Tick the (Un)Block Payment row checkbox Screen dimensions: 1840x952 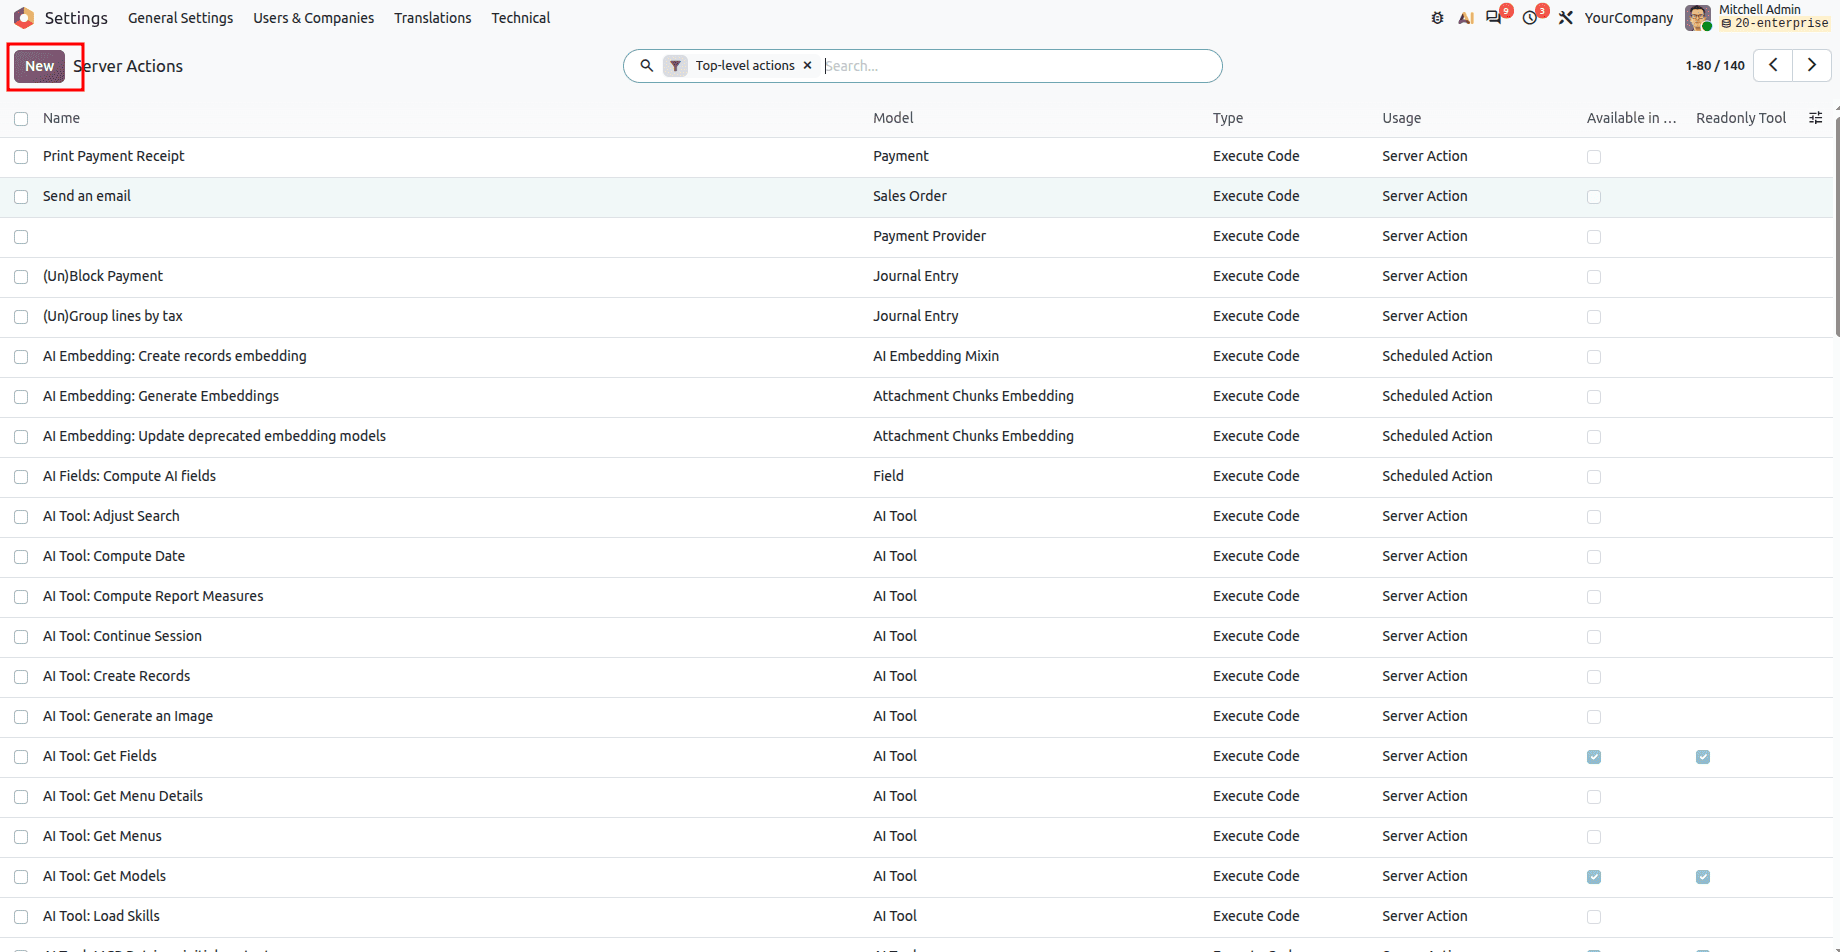click(x=21, y=277)
